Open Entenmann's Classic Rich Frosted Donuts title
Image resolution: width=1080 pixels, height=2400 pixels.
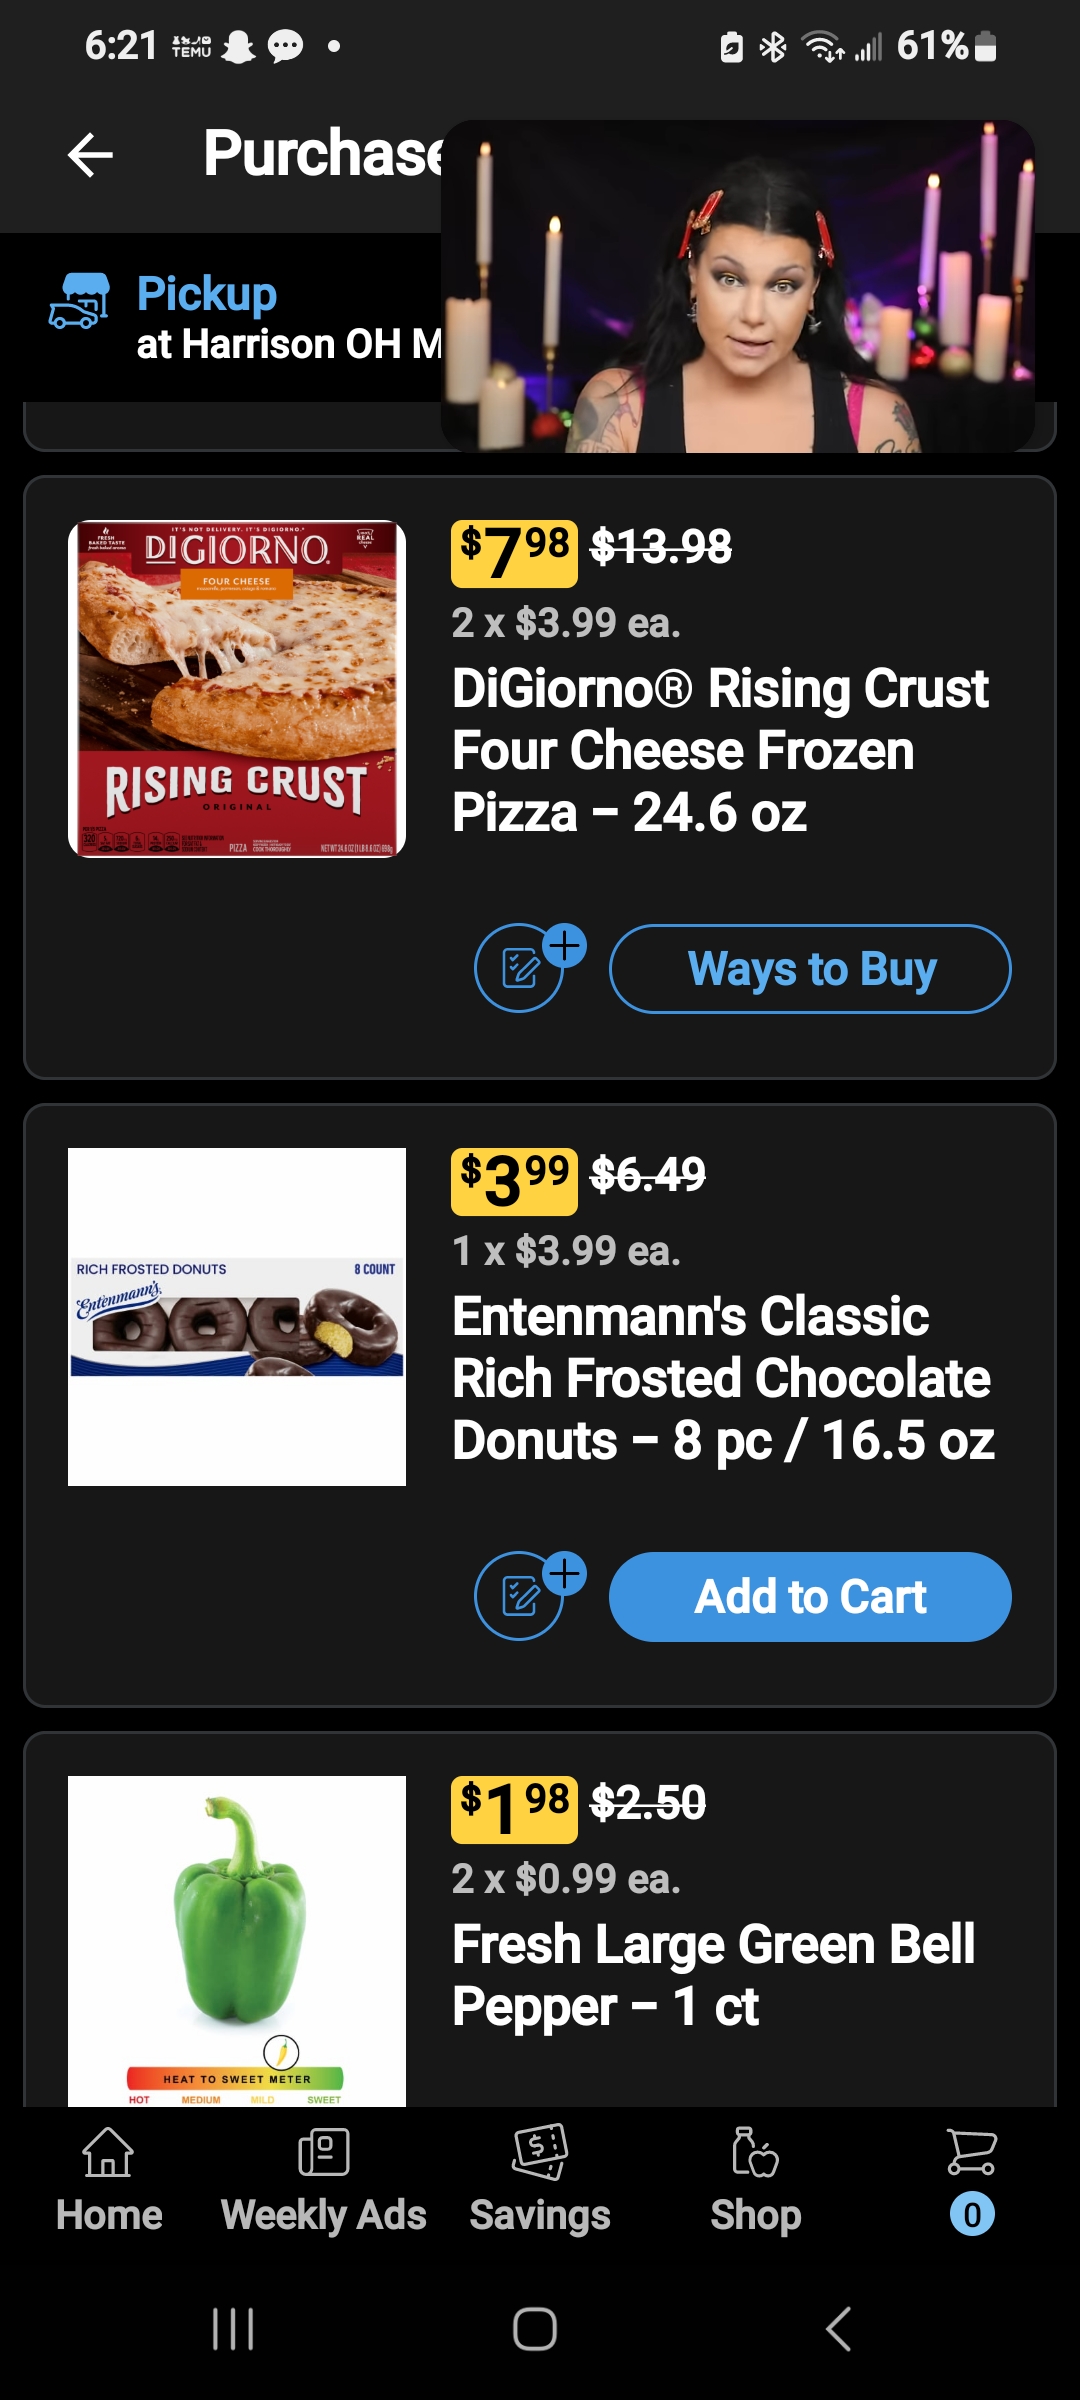pyautogui.click(x=722, y=1378)
